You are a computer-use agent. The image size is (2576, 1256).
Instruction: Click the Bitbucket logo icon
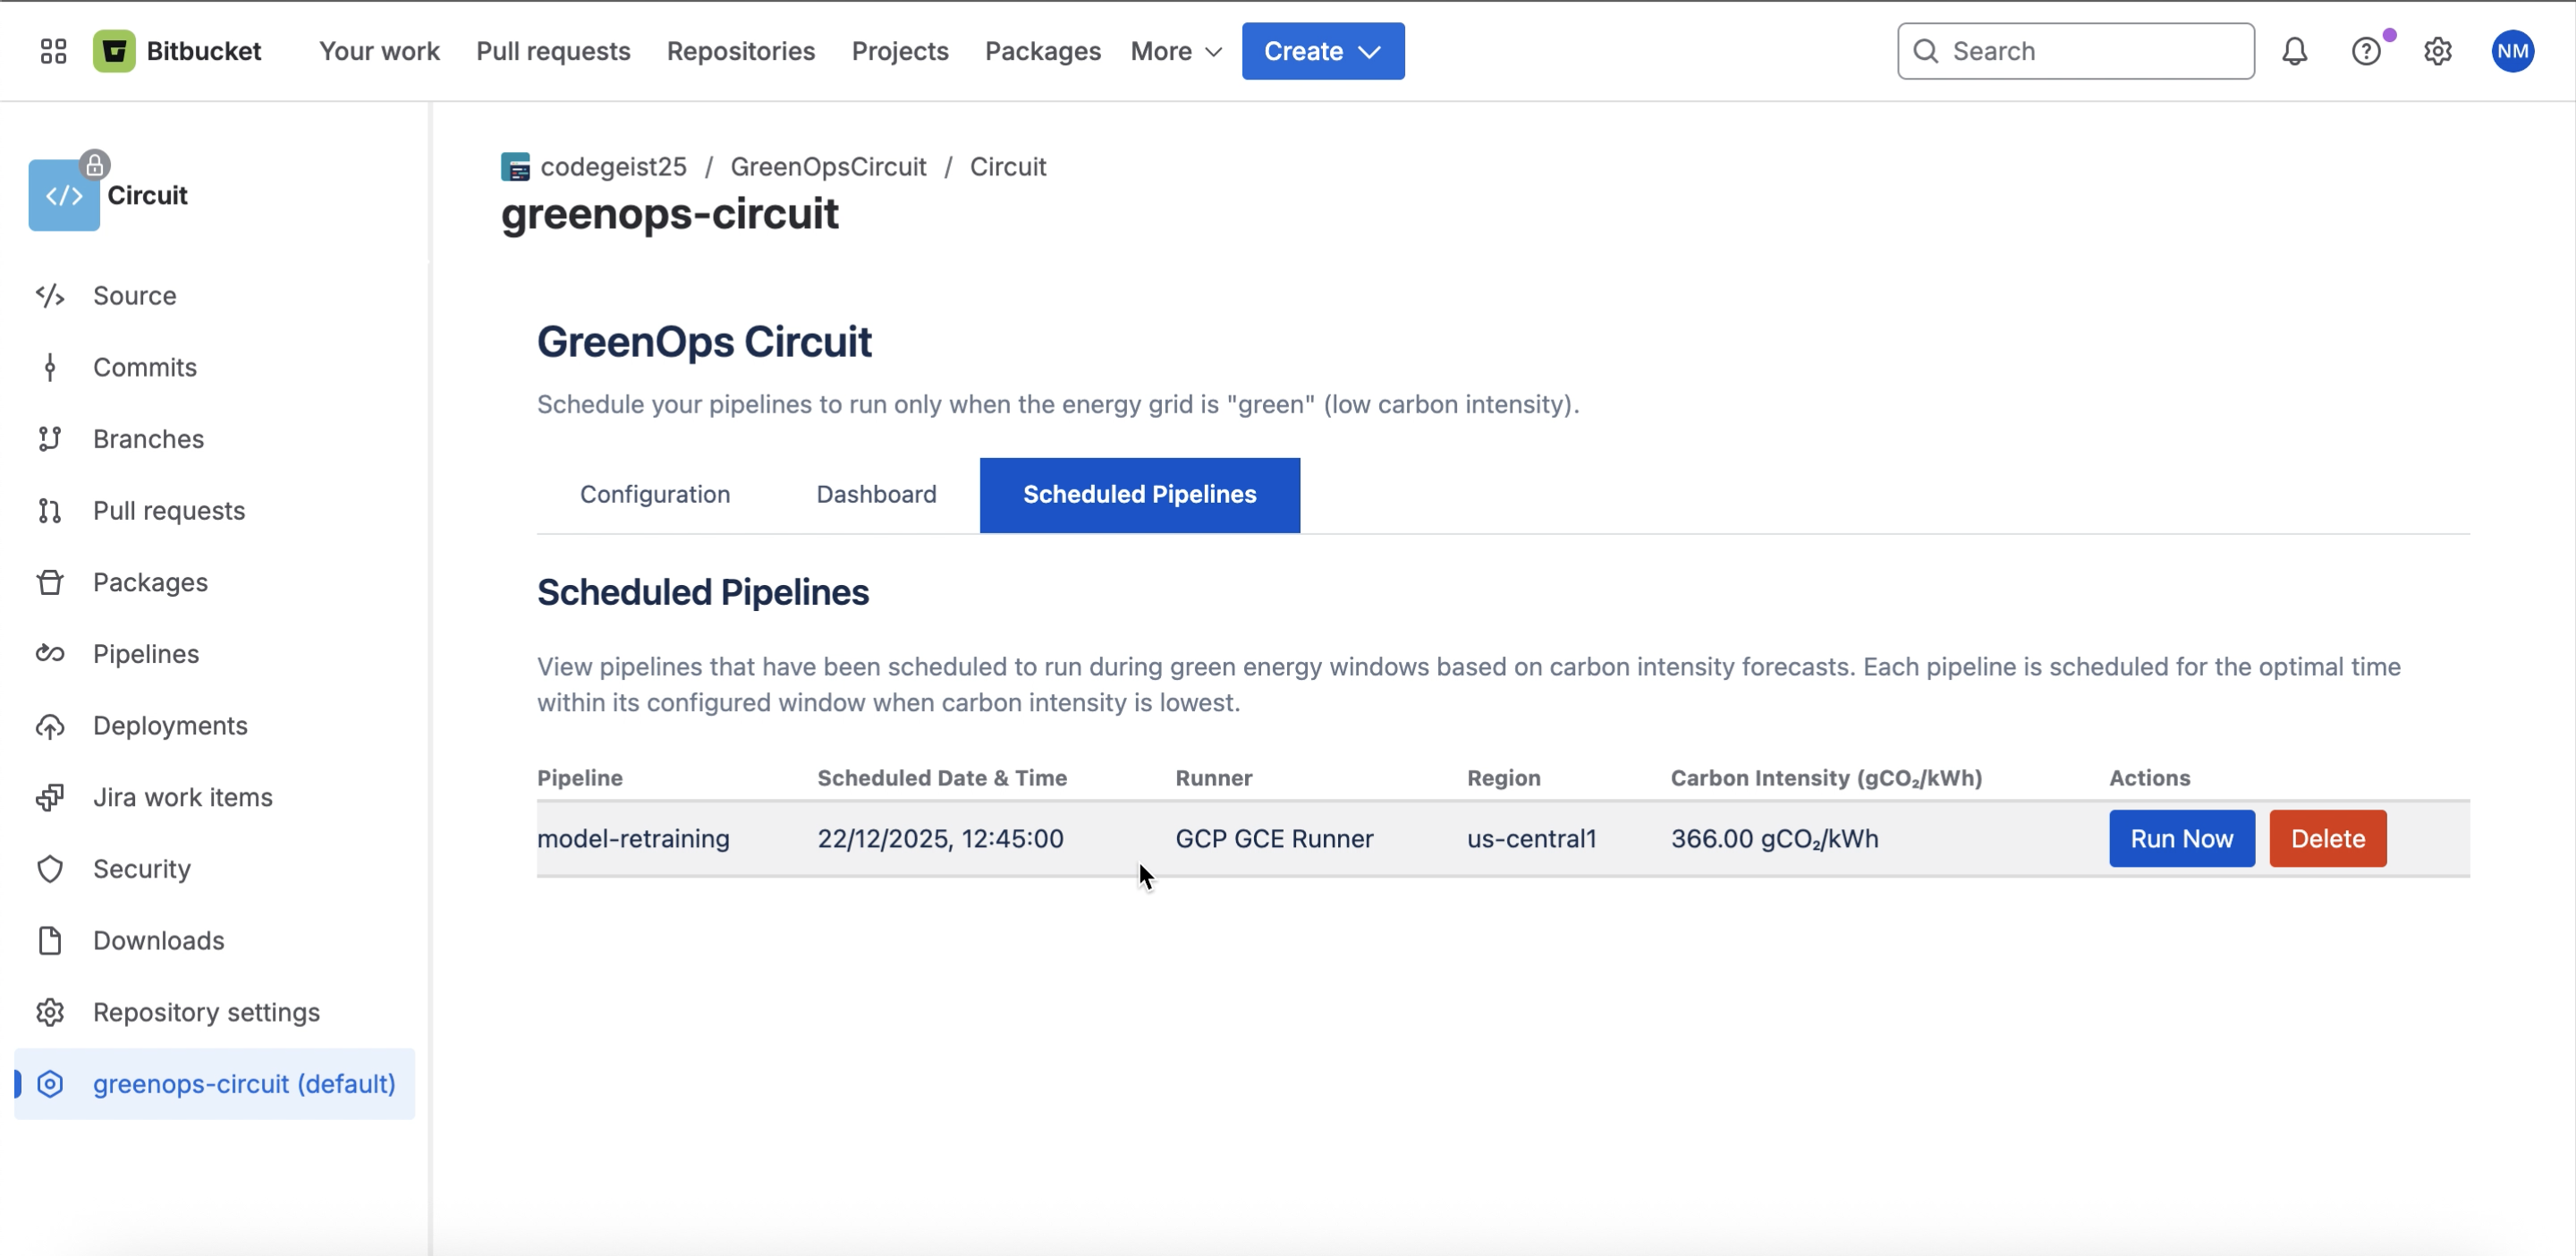[114, 51]
